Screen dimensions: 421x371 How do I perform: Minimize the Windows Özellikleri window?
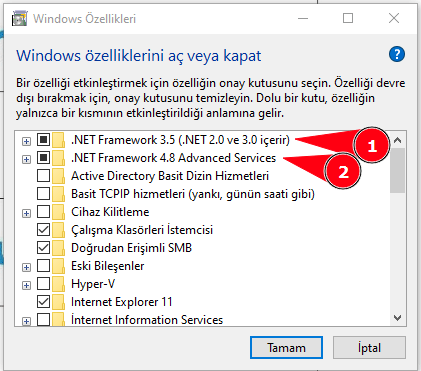coord(303,18)
